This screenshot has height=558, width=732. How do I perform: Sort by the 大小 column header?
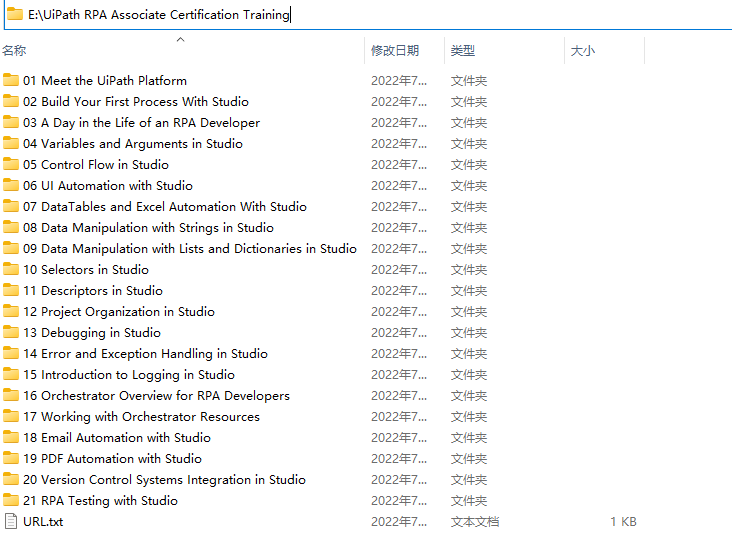583,50
